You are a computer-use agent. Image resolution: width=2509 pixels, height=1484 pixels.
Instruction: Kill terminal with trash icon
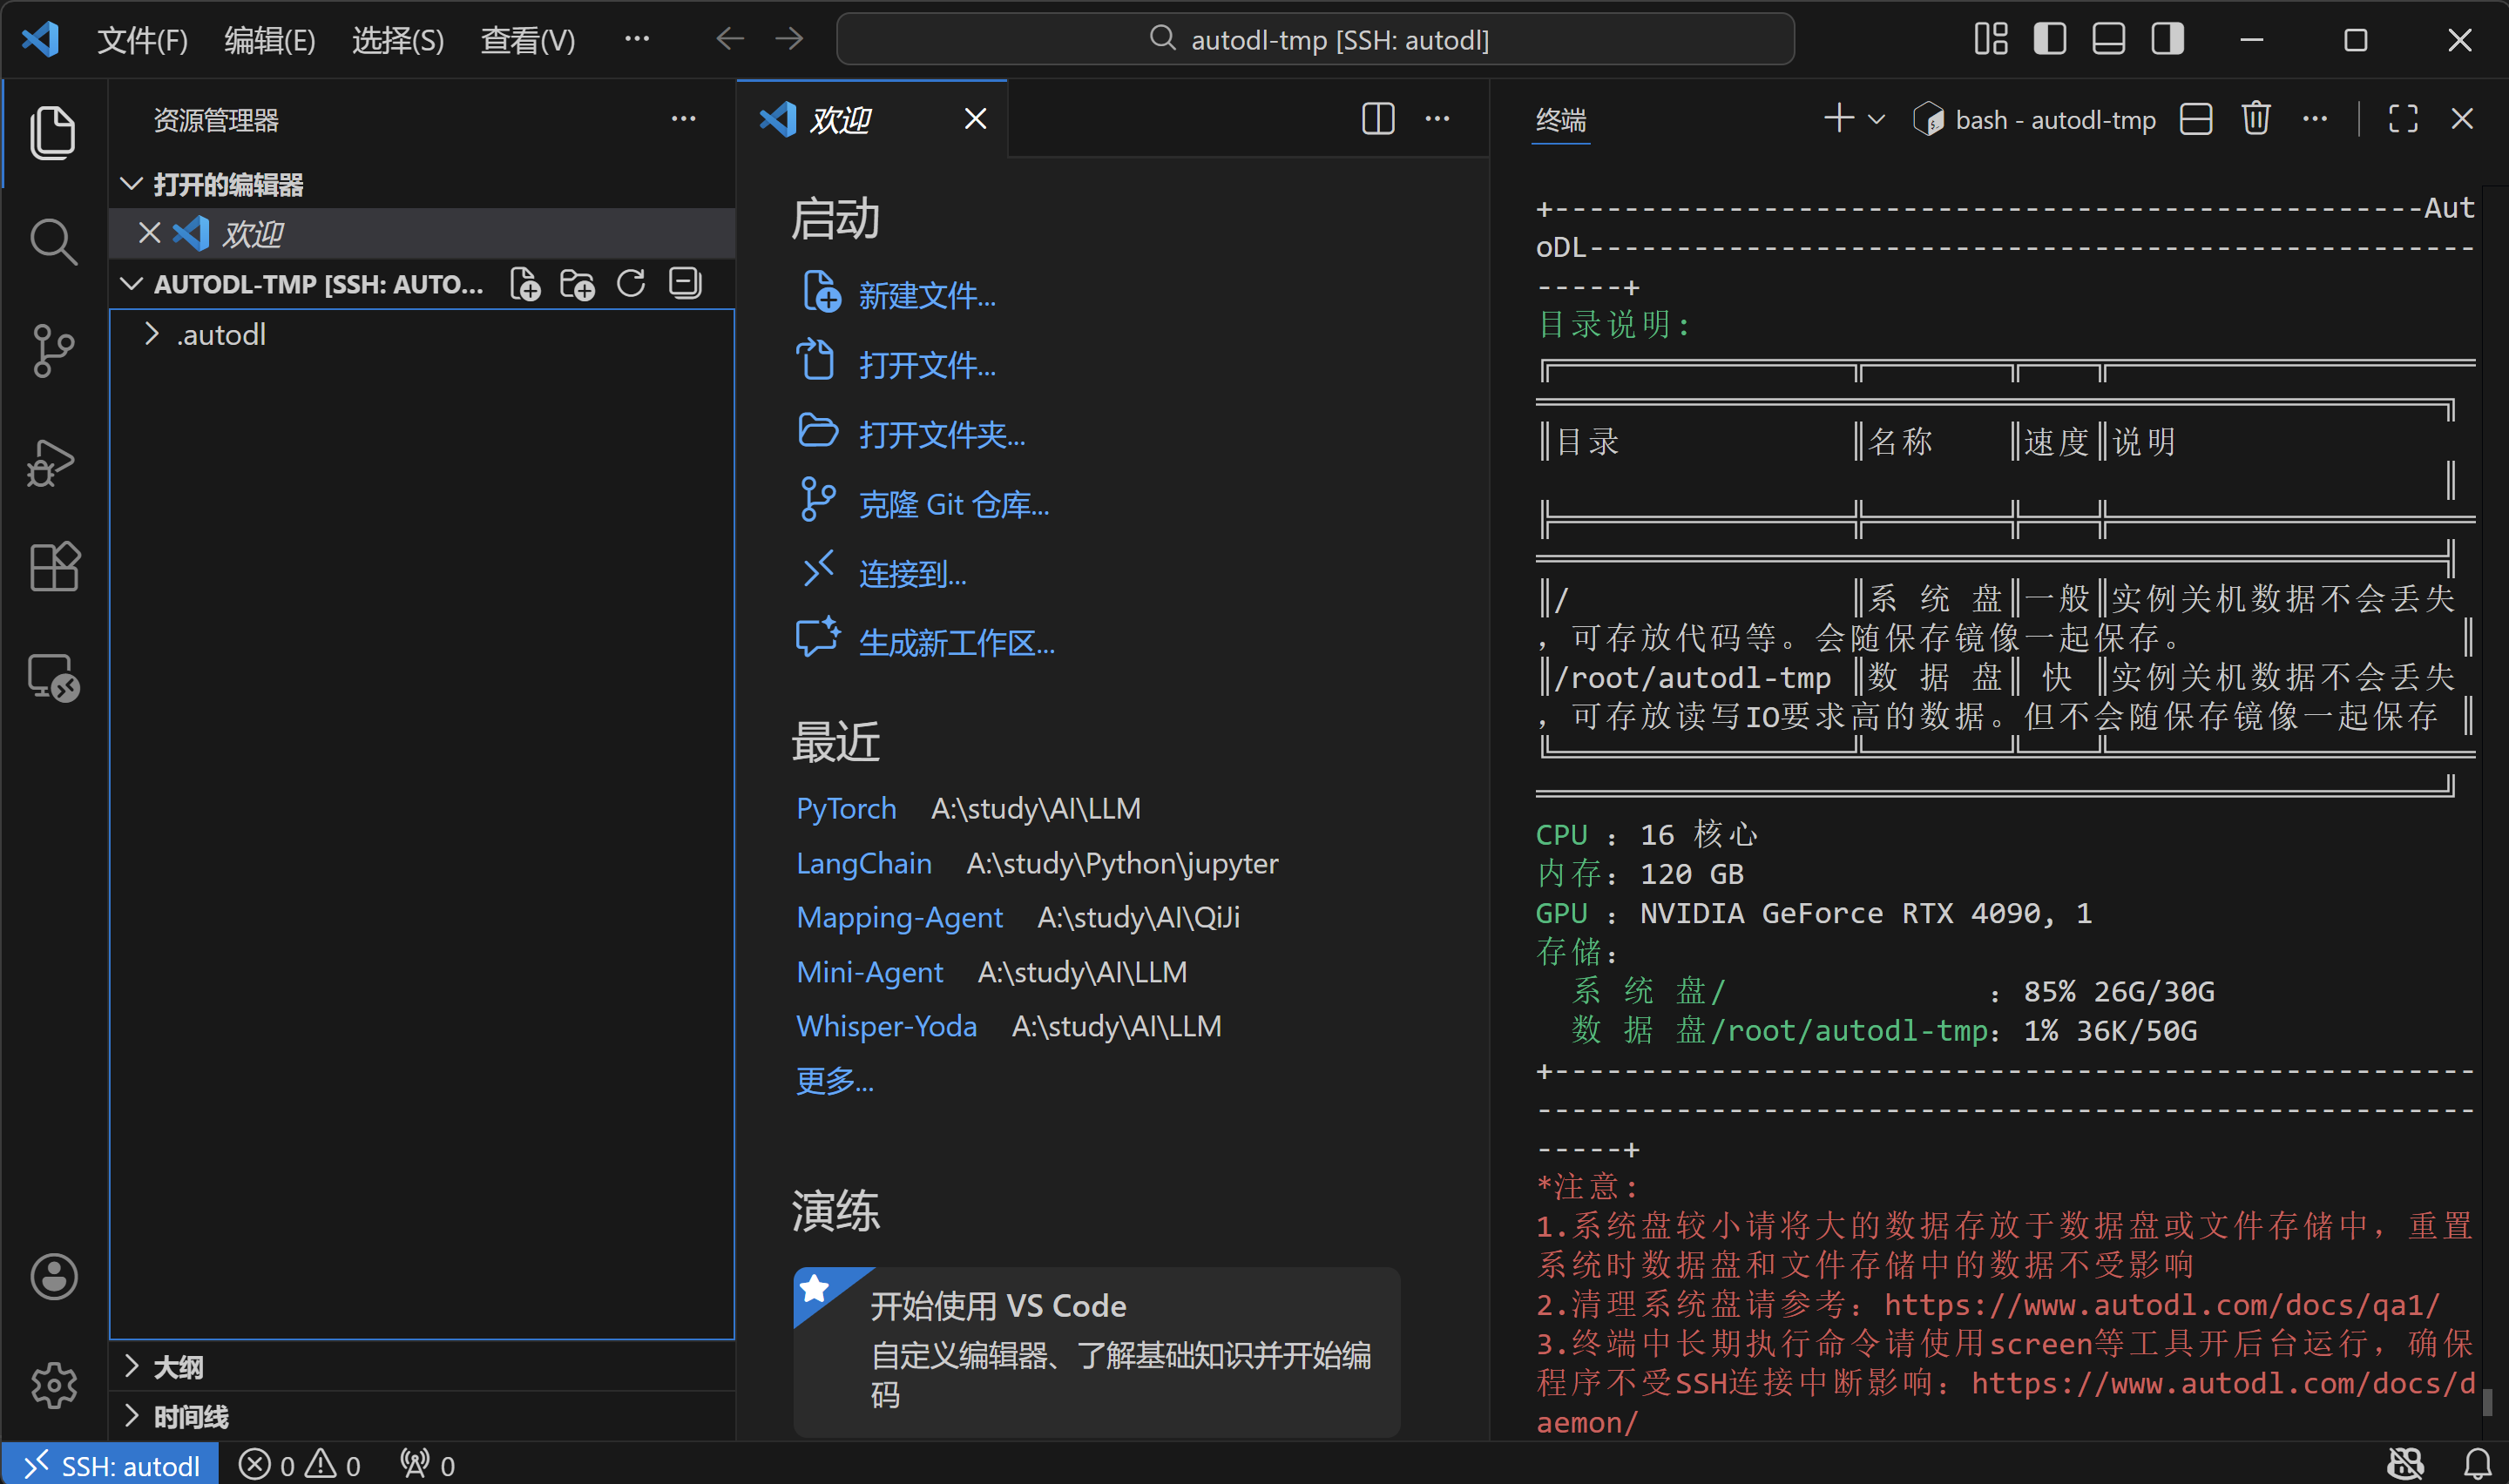coord(2255,119)
